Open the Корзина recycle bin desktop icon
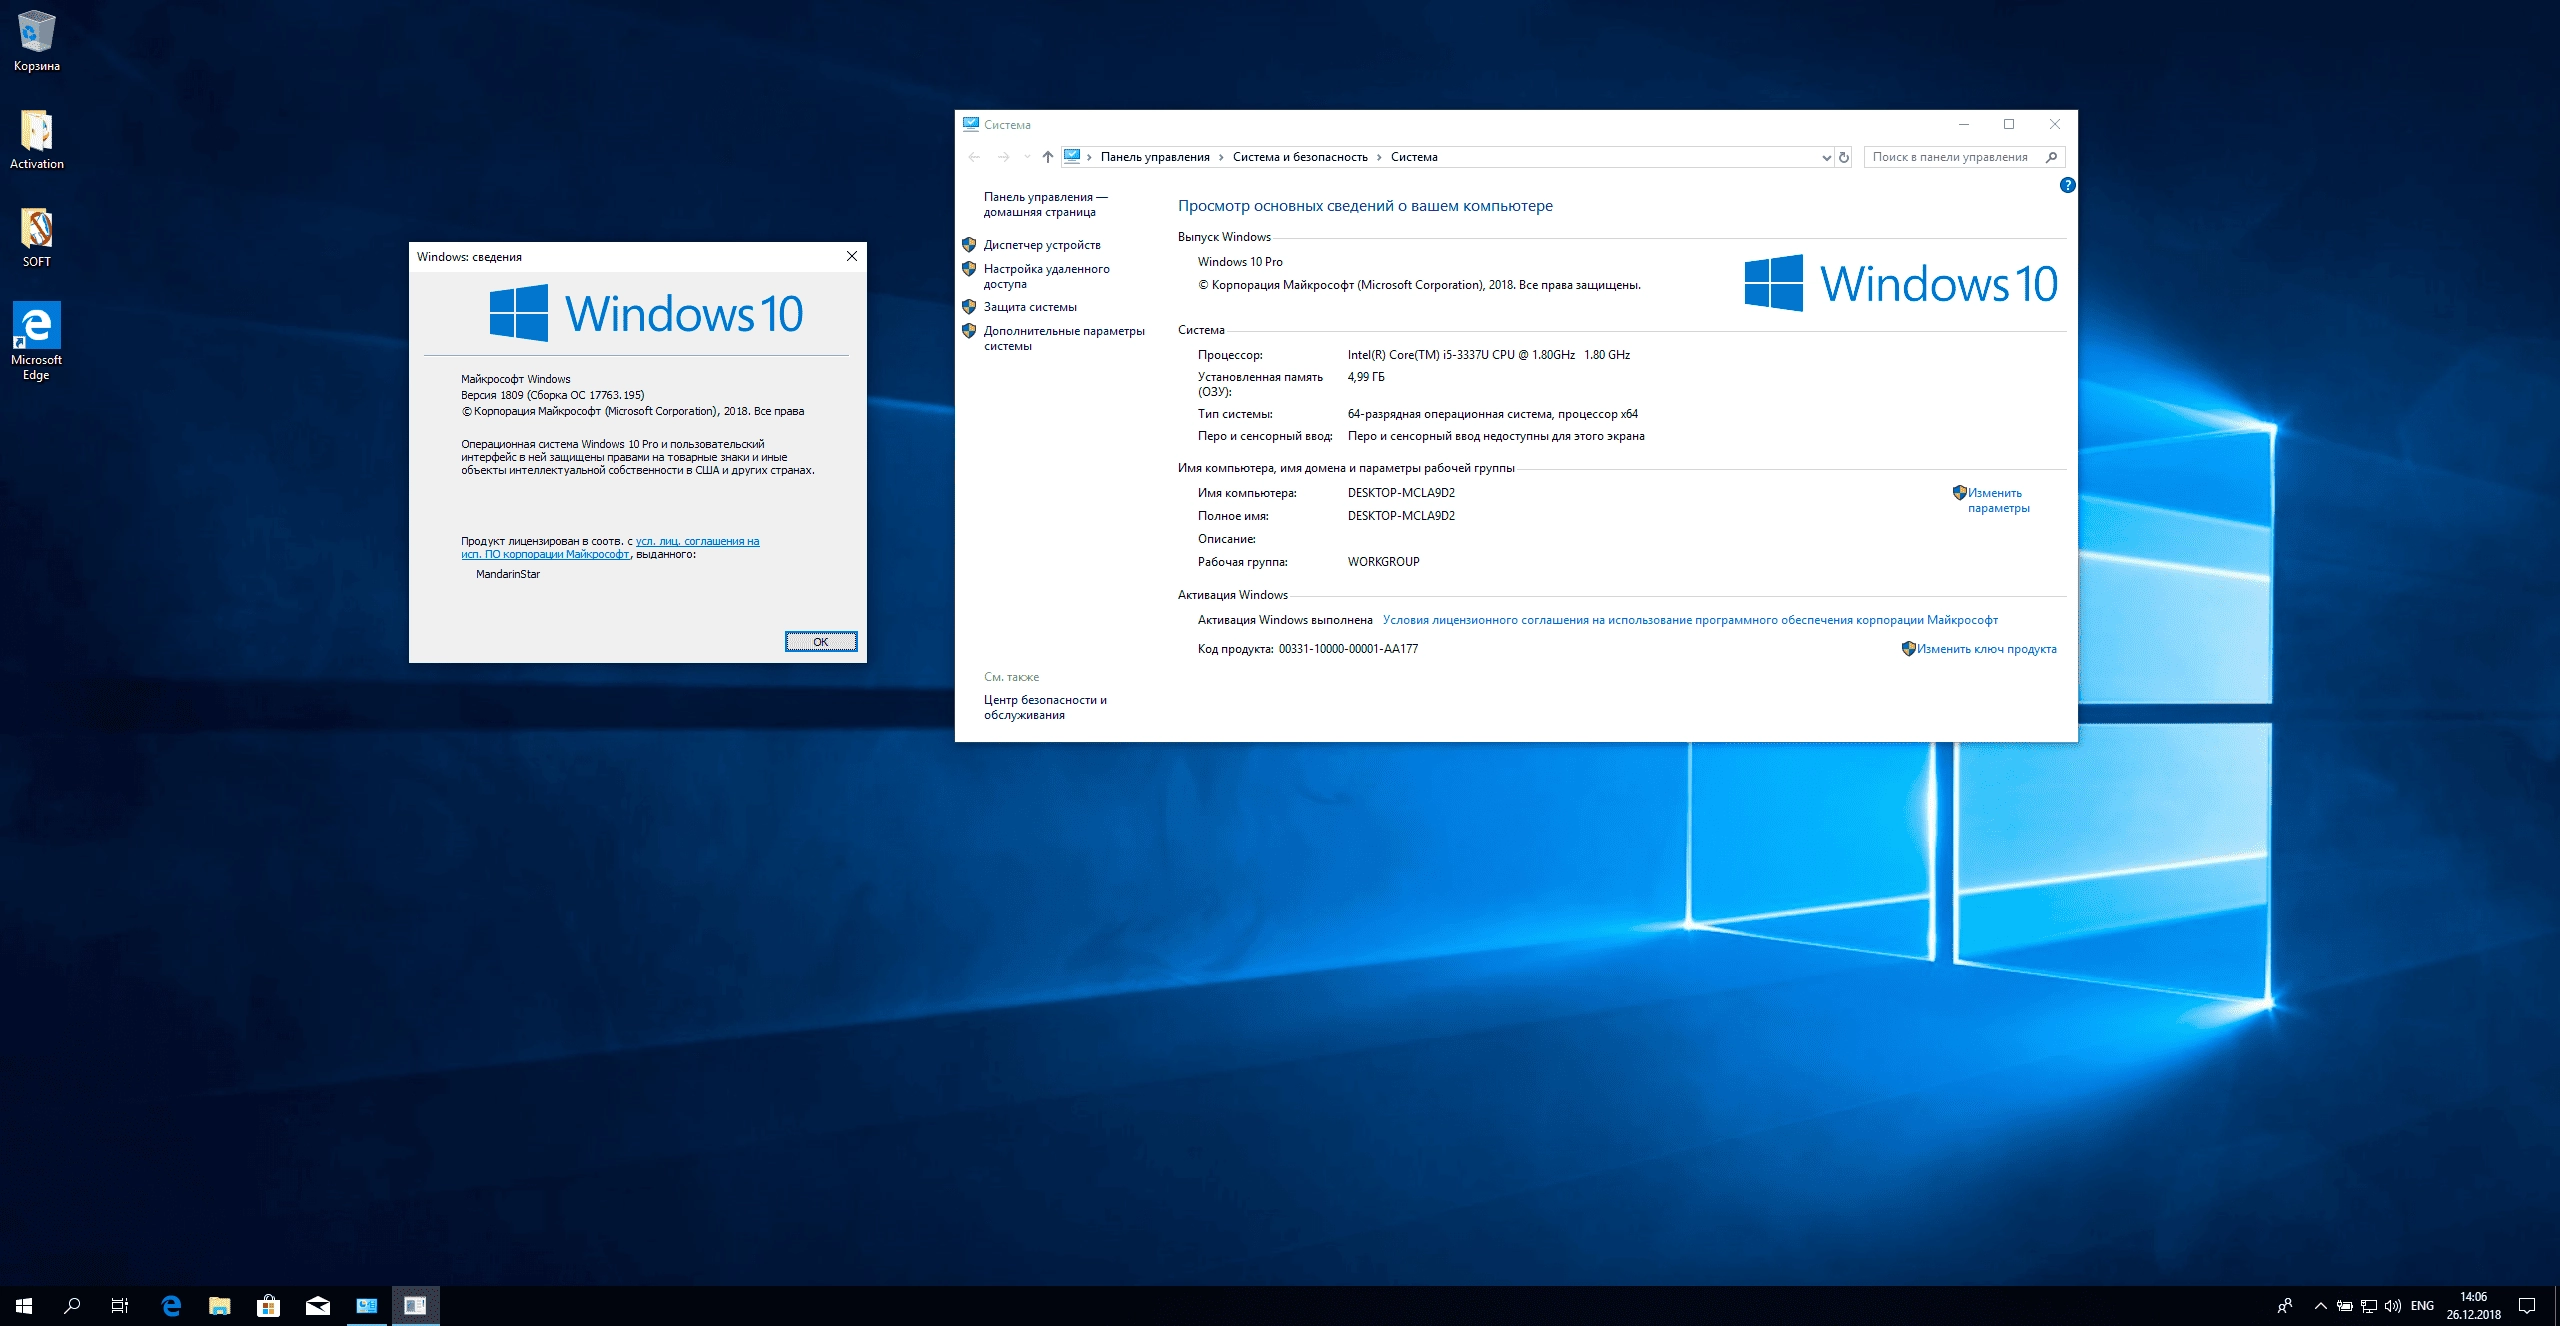The height and width of the screenshot is (1326, 2560). click(x=37, y=40)
